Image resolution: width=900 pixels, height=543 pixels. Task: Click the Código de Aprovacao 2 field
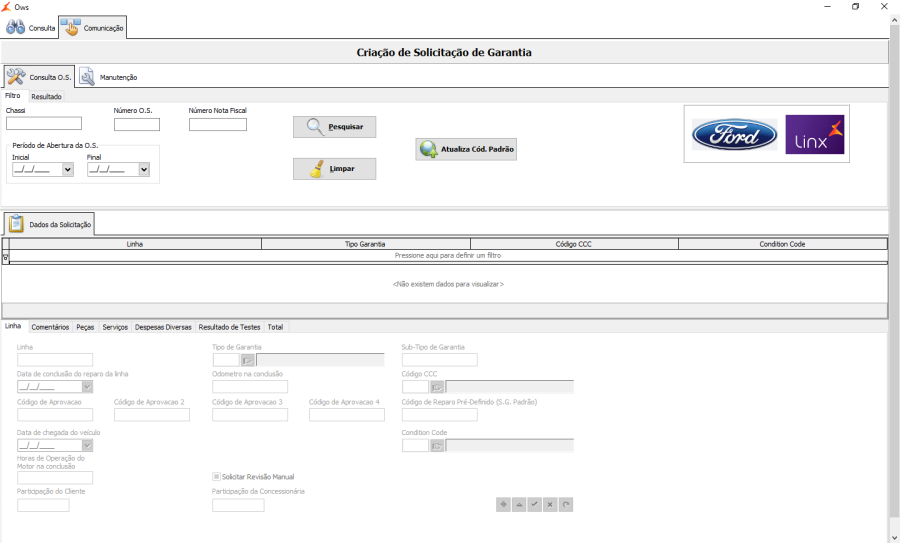[152, 415]
